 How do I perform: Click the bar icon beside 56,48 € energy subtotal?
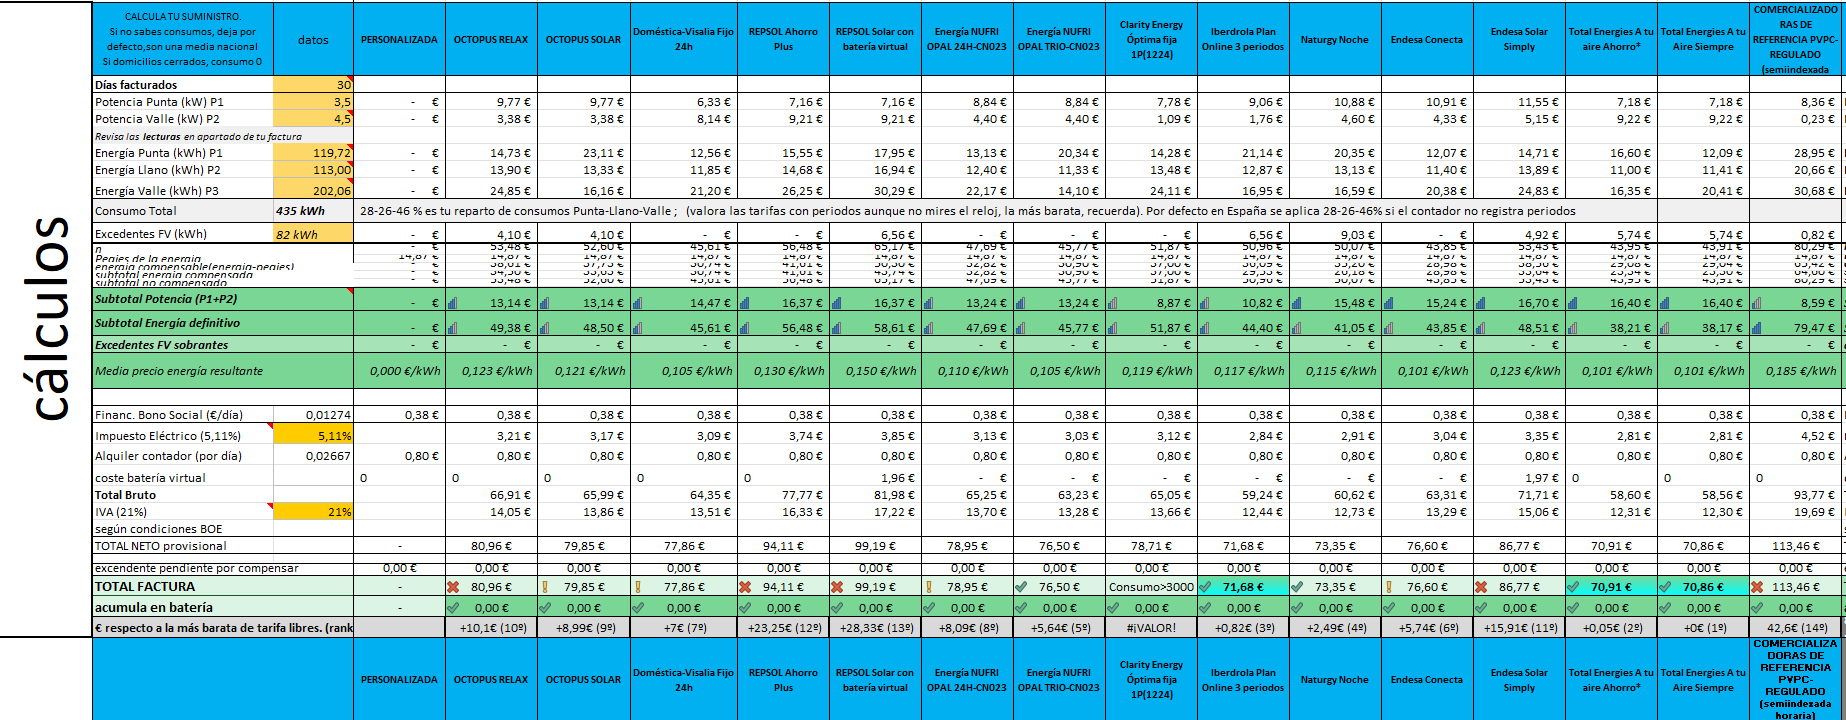745,327
